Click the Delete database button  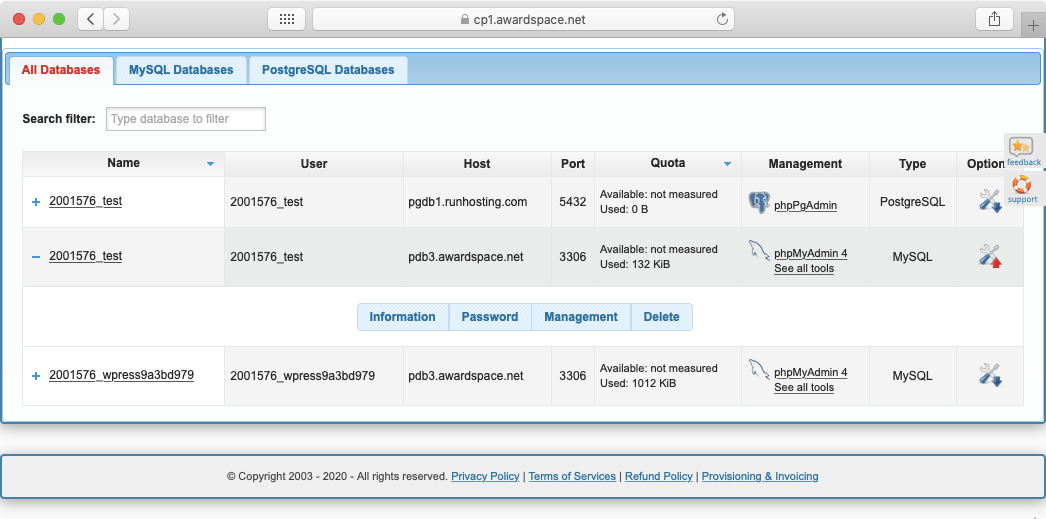pos(661,317)
